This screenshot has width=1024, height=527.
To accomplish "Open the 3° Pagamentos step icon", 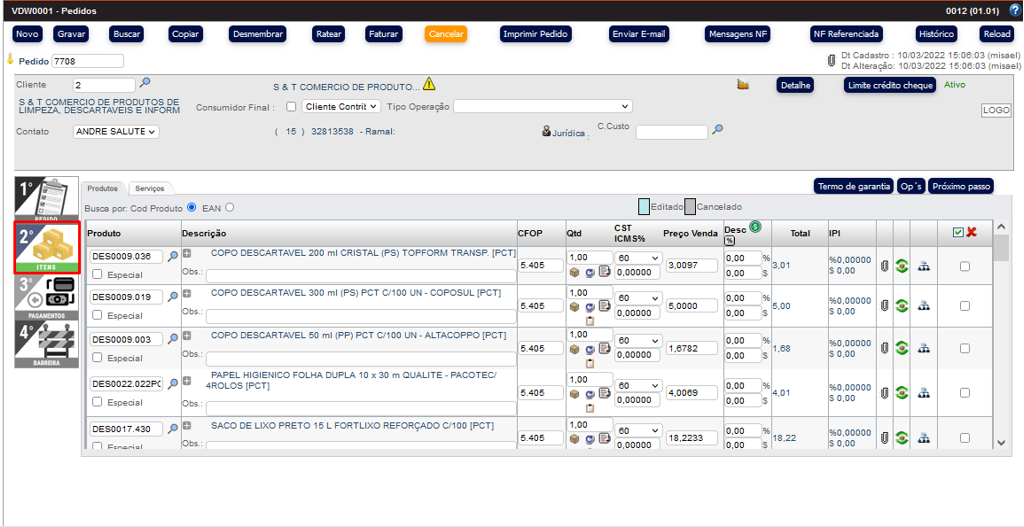I will point(47,297).
